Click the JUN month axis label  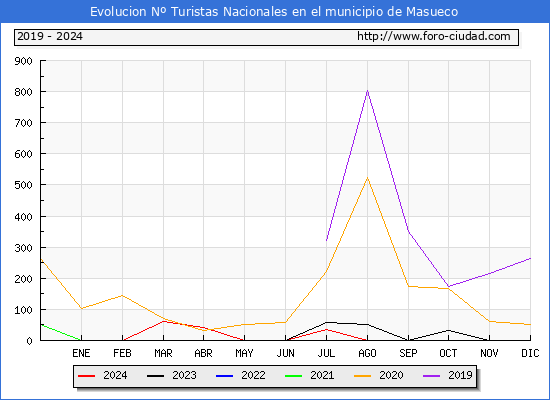click(x=286, y=353)
